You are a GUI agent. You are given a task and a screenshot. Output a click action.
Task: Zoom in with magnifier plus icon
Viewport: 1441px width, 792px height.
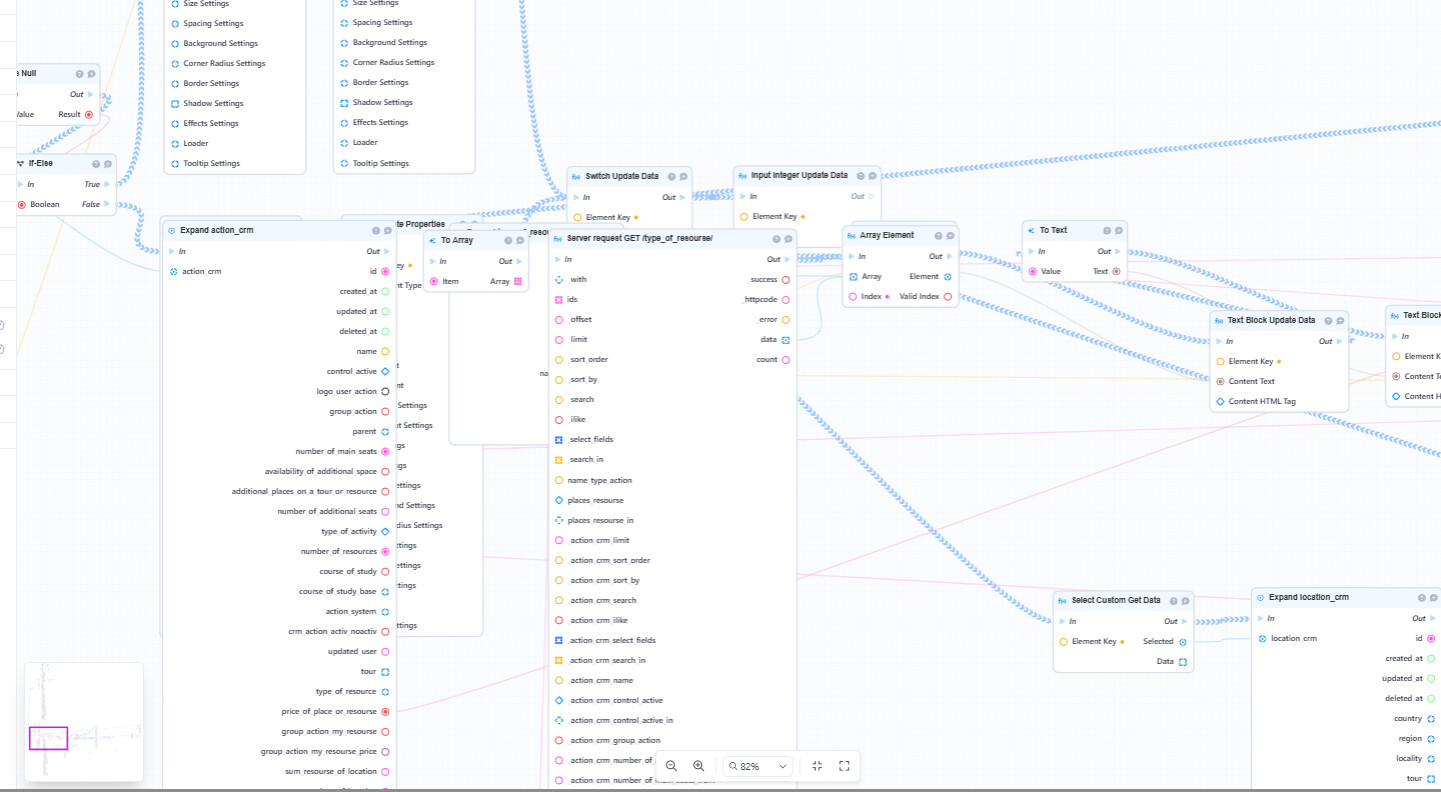pyautogui.click(x=698, y=766)
